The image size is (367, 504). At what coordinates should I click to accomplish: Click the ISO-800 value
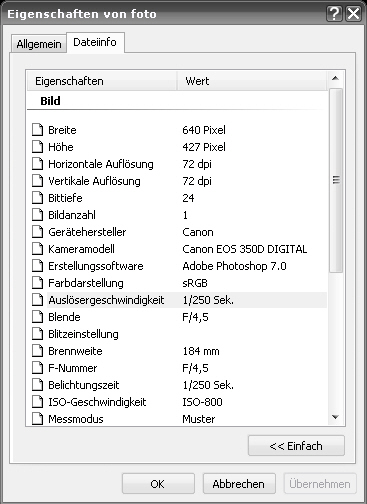[x=202, y=402]
